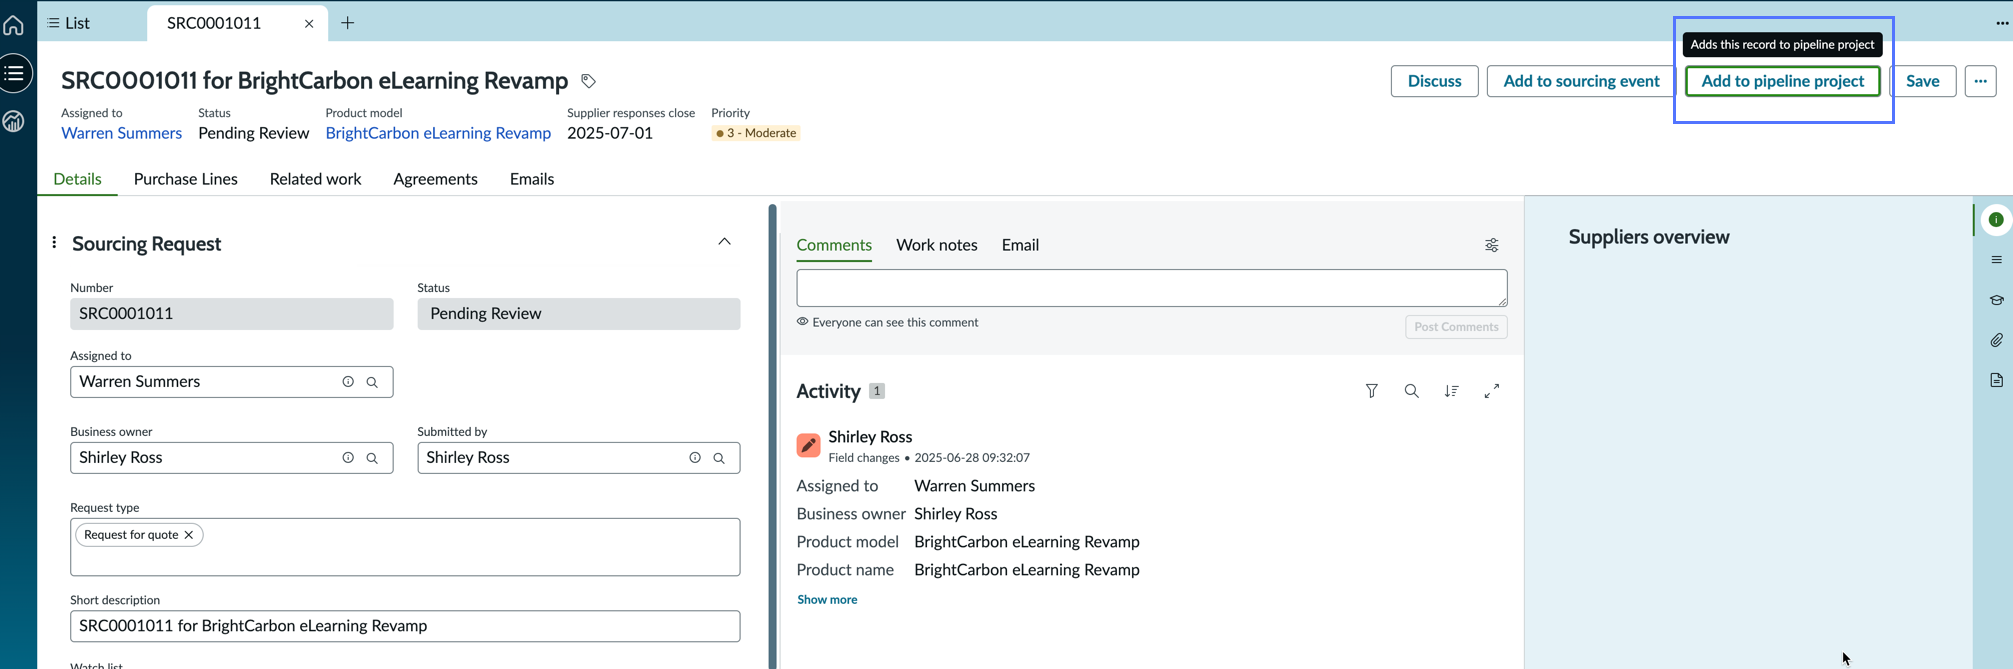2013x669 pixels.
Task: Collapse the Sourcing Request section
Action: (725, 242)
